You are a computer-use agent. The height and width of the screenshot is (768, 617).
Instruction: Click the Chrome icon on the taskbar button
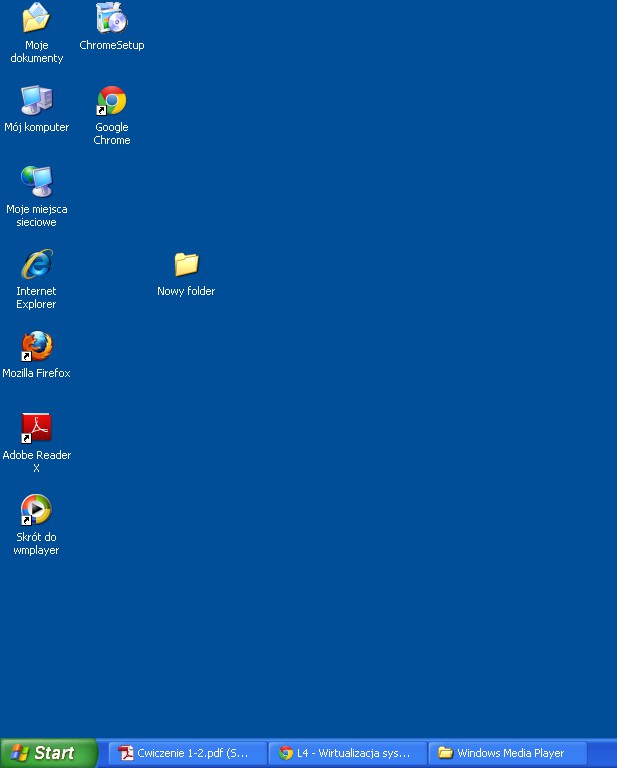(286, 753)
